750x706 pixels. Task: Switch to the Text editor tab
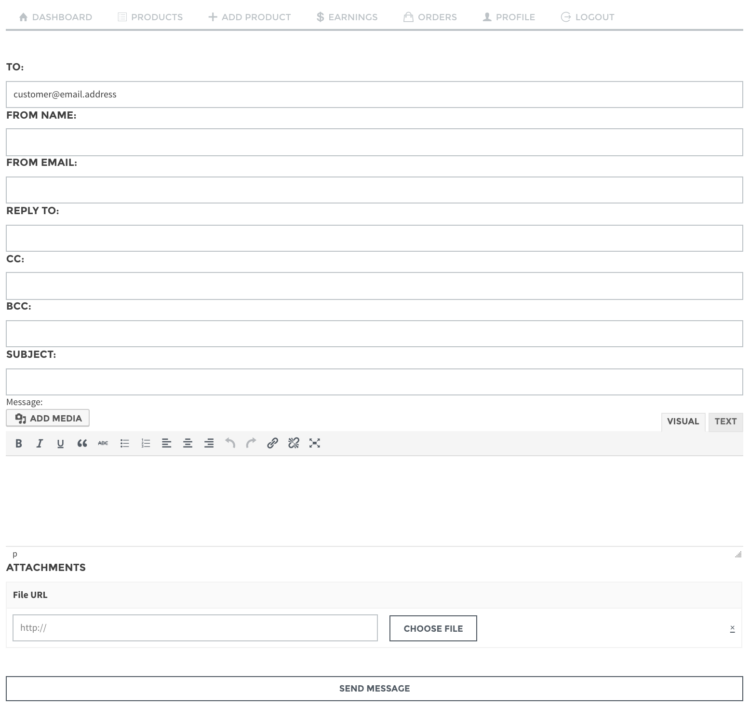point(726,422)
